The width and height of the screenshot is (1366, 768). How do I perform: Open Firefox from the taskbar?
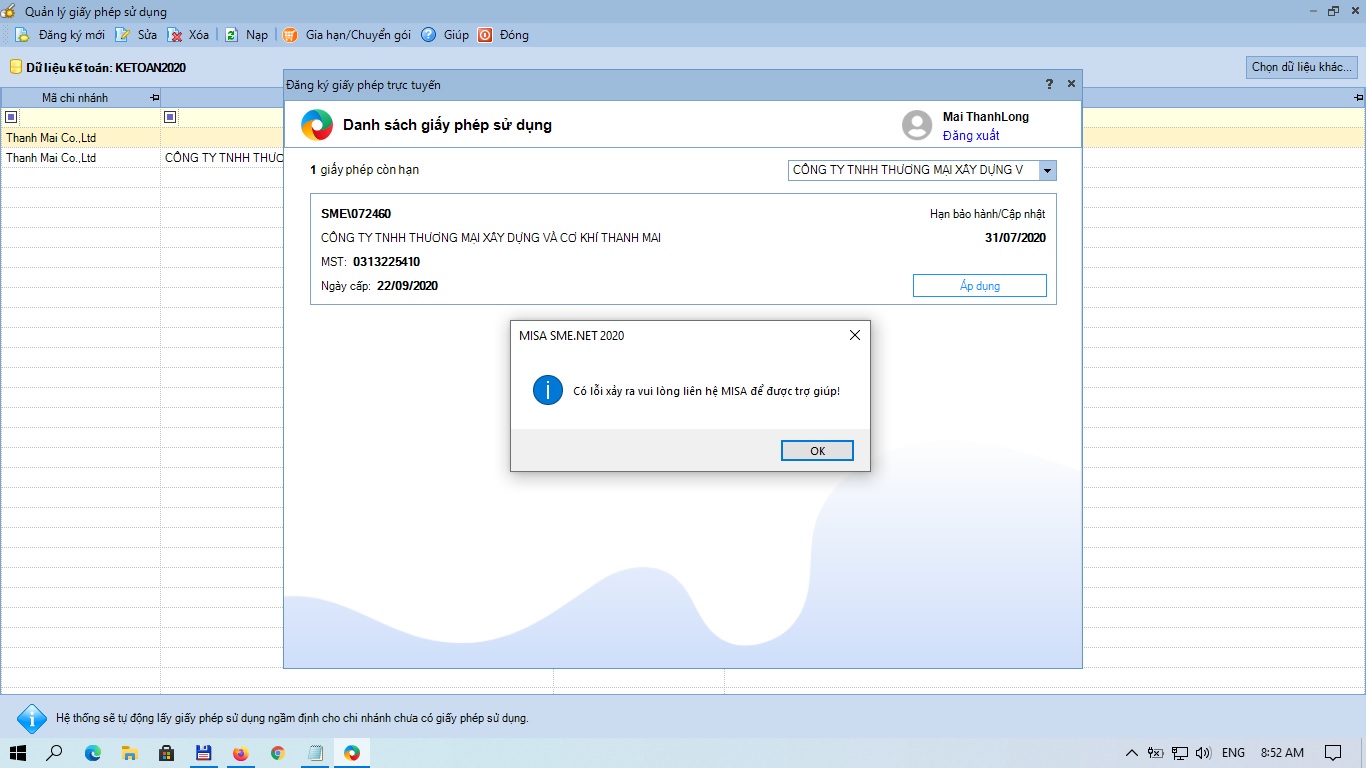pos(240,753)
